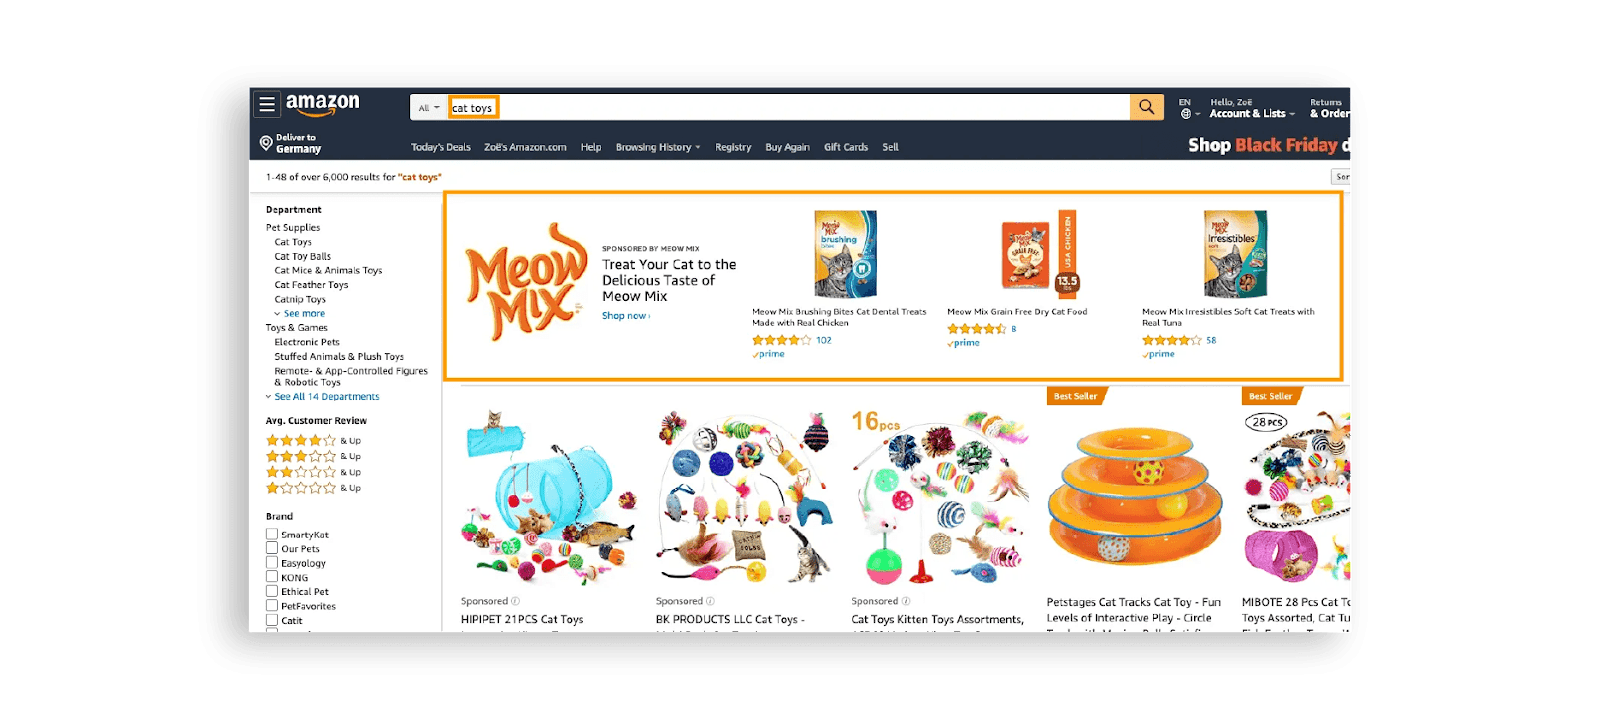
Task: Select the orange Petstages Cat Tracks thumbnail
Action: coord(1134,496)
